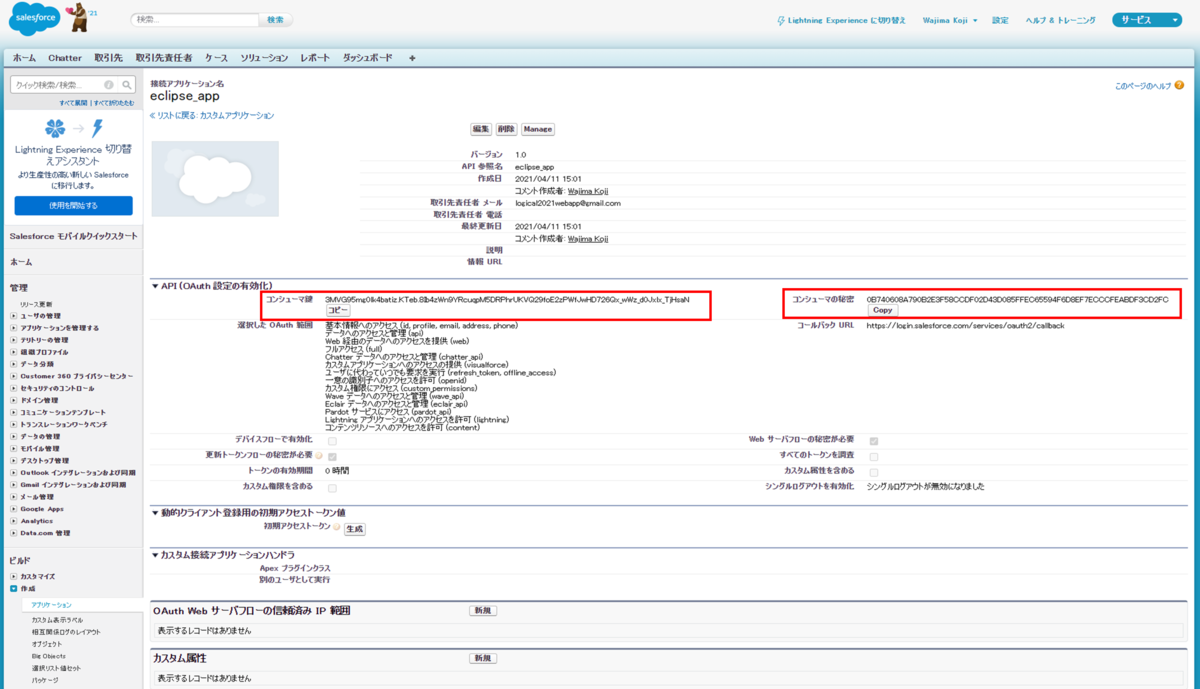Toggle the すべてのトークンを調査 checkbox
1200x689 pixels.
click(x=874, y=456)
